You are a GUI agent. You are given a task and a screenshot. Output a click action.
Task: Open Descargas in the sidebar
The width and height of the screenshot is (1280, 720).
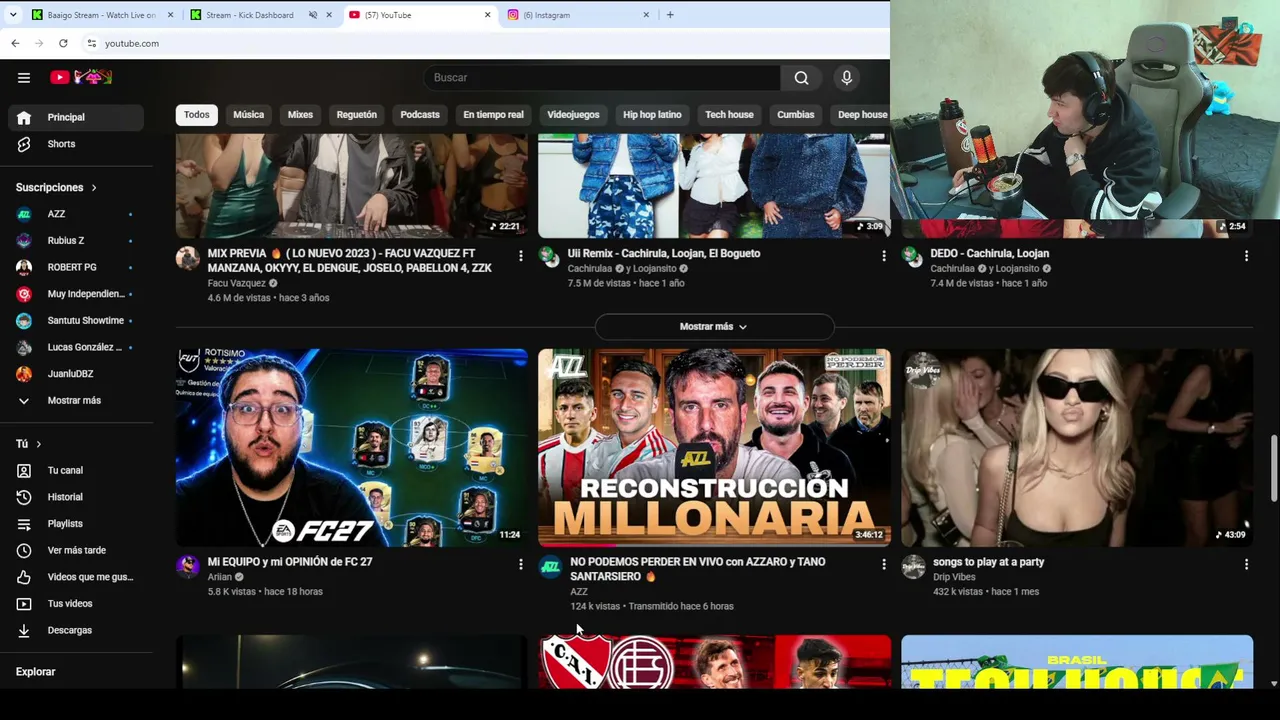76,630
